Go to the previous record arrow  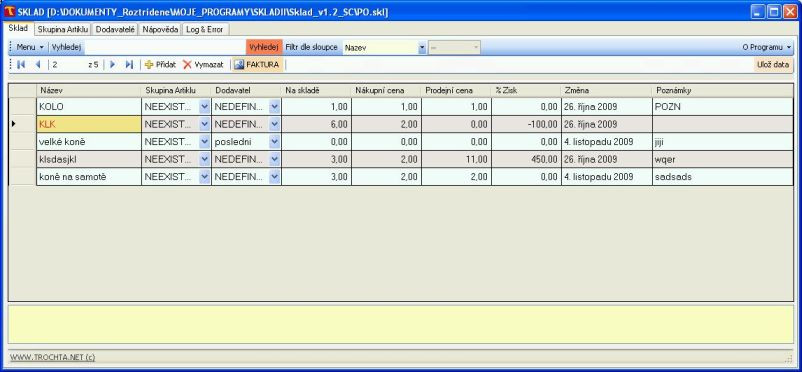point(38,64)
